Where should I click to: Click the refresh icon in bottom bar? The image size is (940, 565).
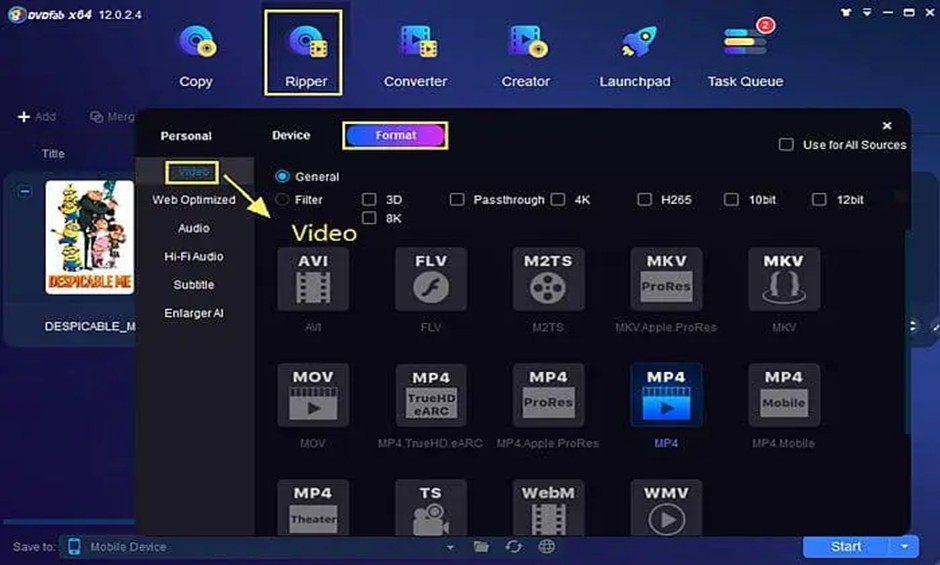[514, 546]
